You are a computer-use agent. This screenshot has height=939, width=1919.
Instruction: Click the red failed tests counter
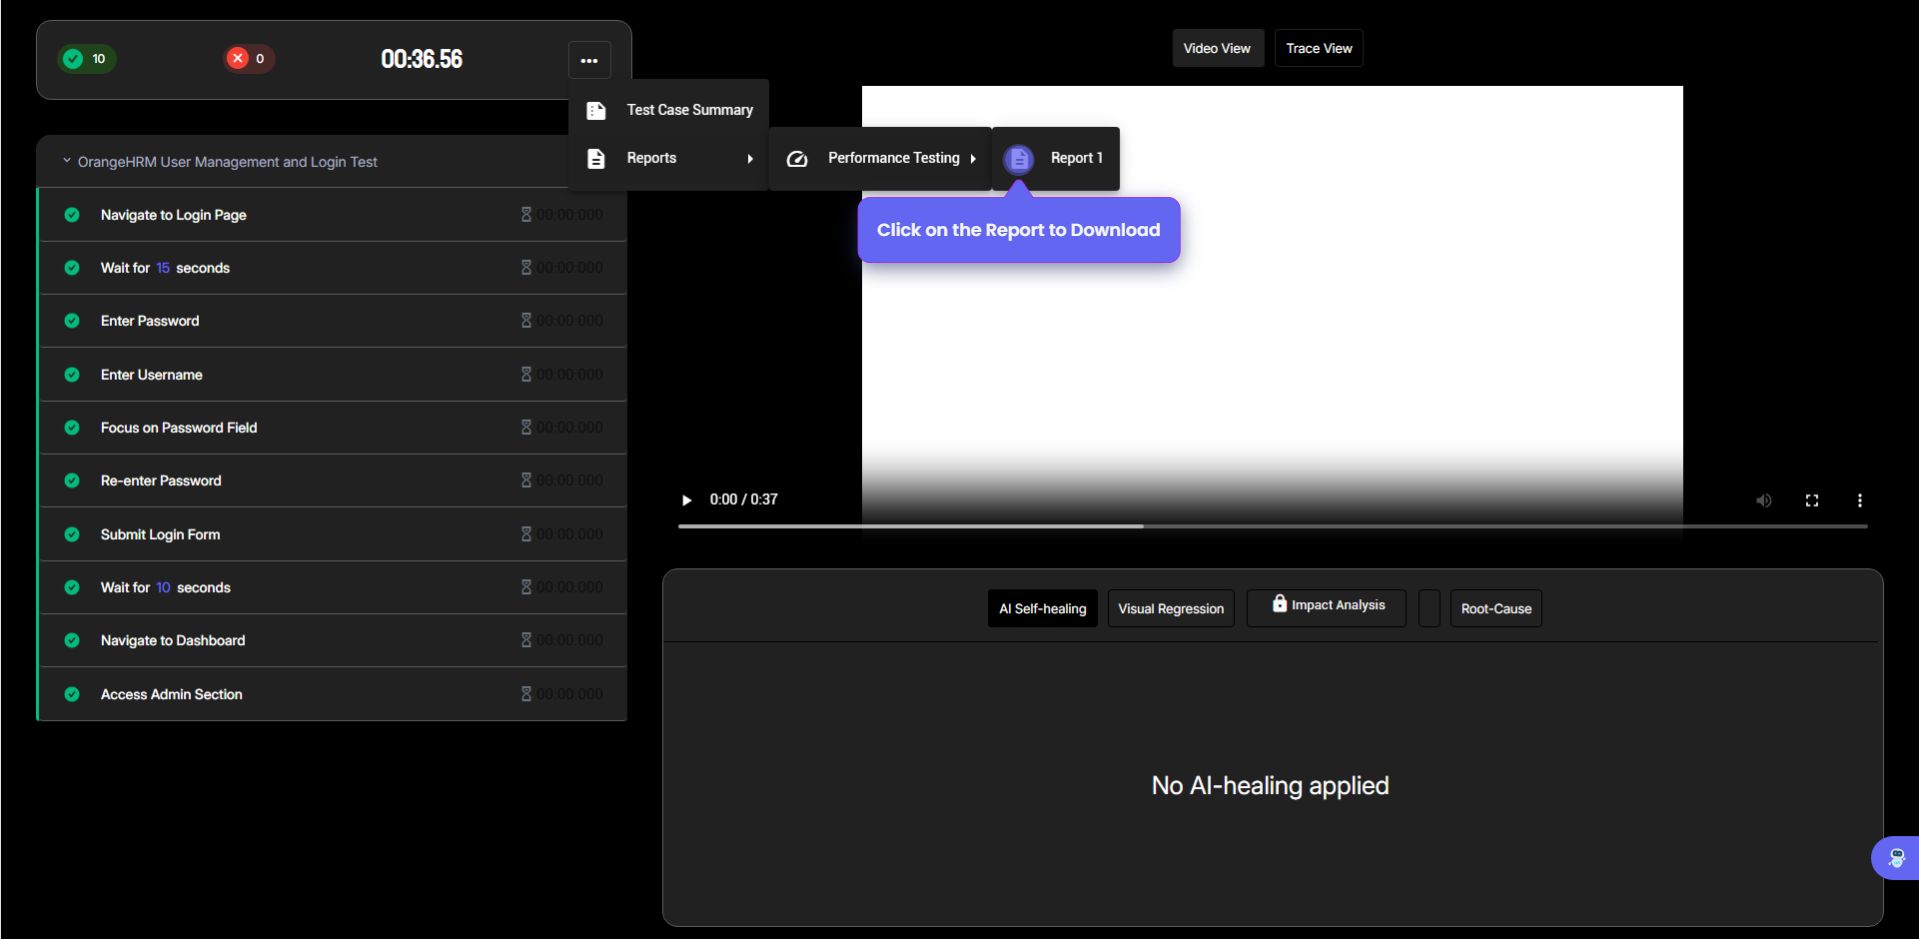[248, 59]
